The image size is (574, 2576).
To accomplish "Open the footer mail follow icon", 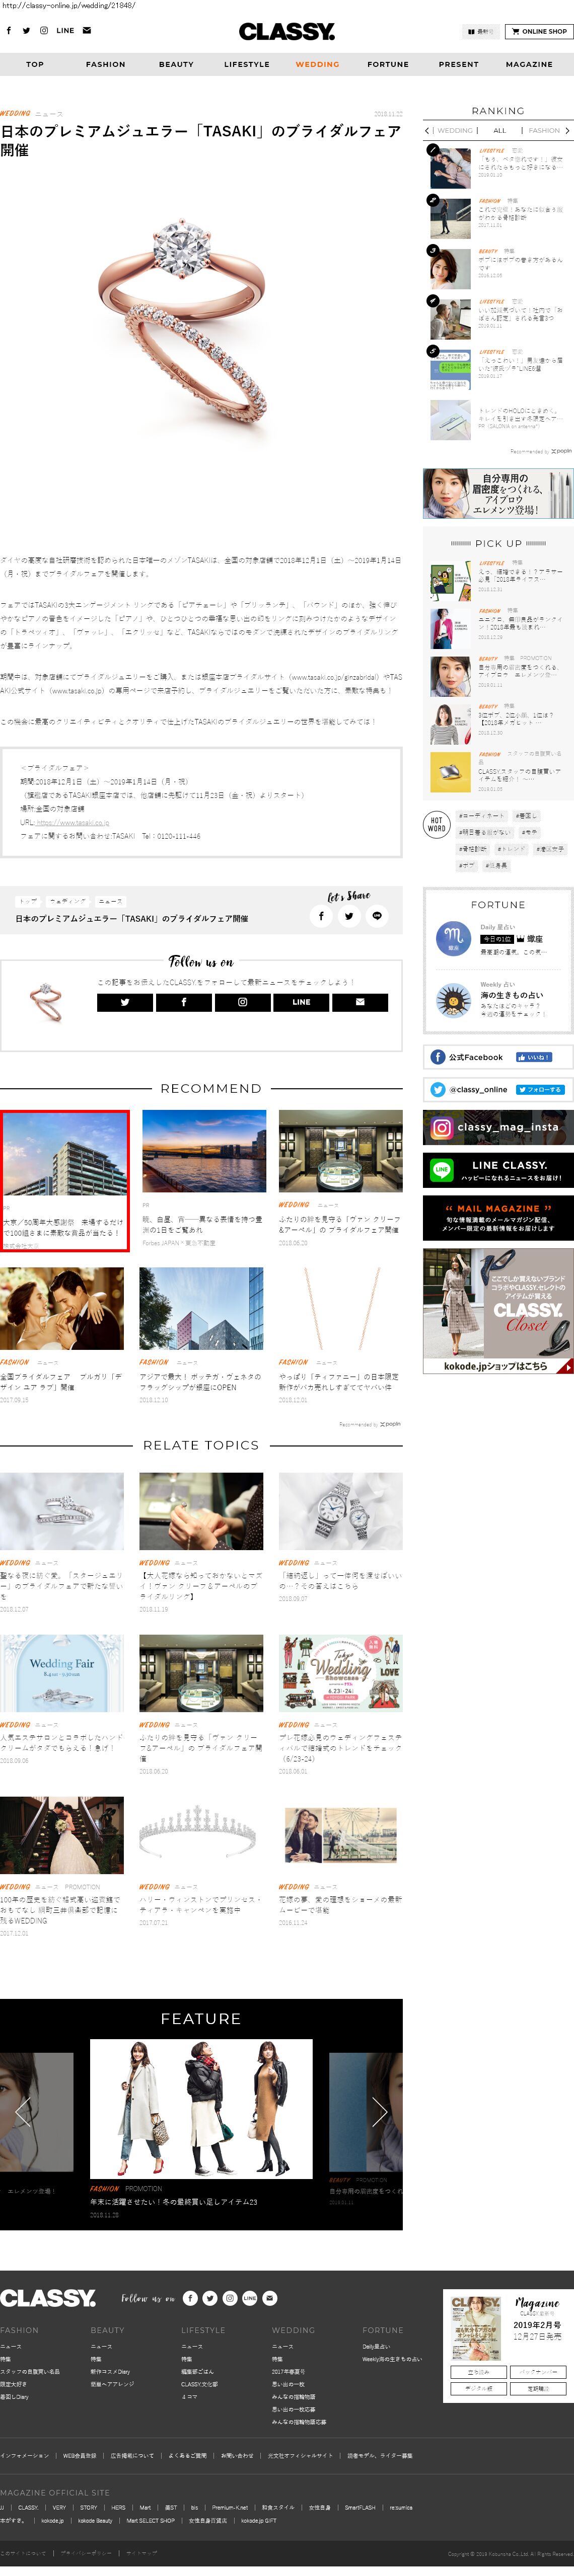I will tap(270, 2298).
